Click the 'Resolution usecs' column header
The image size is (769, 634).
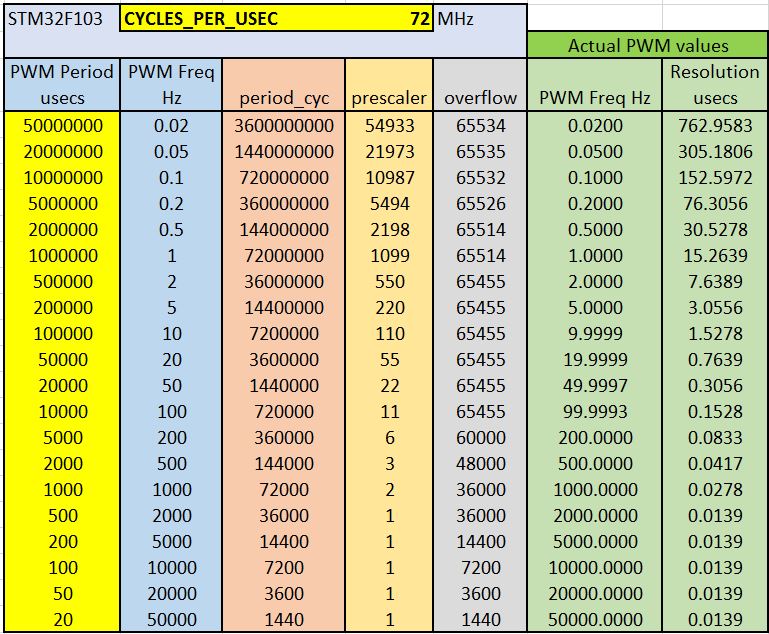[x=714, y=84]
